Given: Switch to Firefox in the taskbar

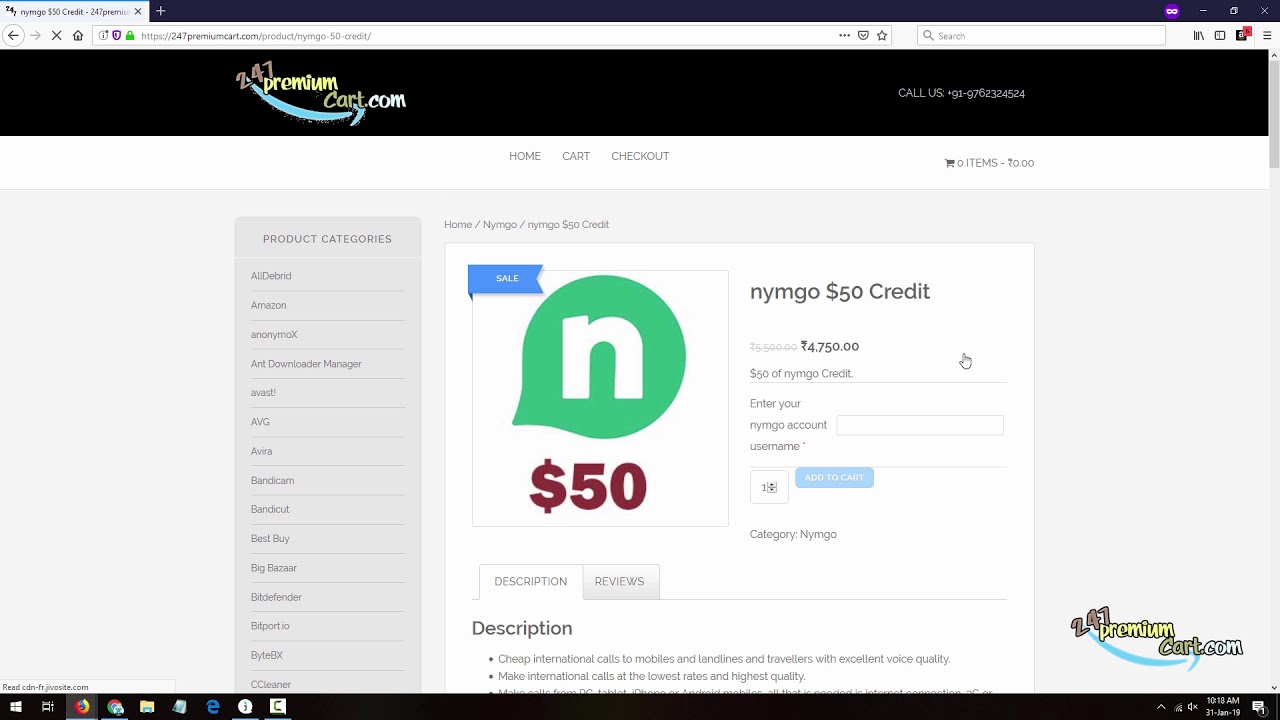Looking at the screenshot, I should 81,707.
